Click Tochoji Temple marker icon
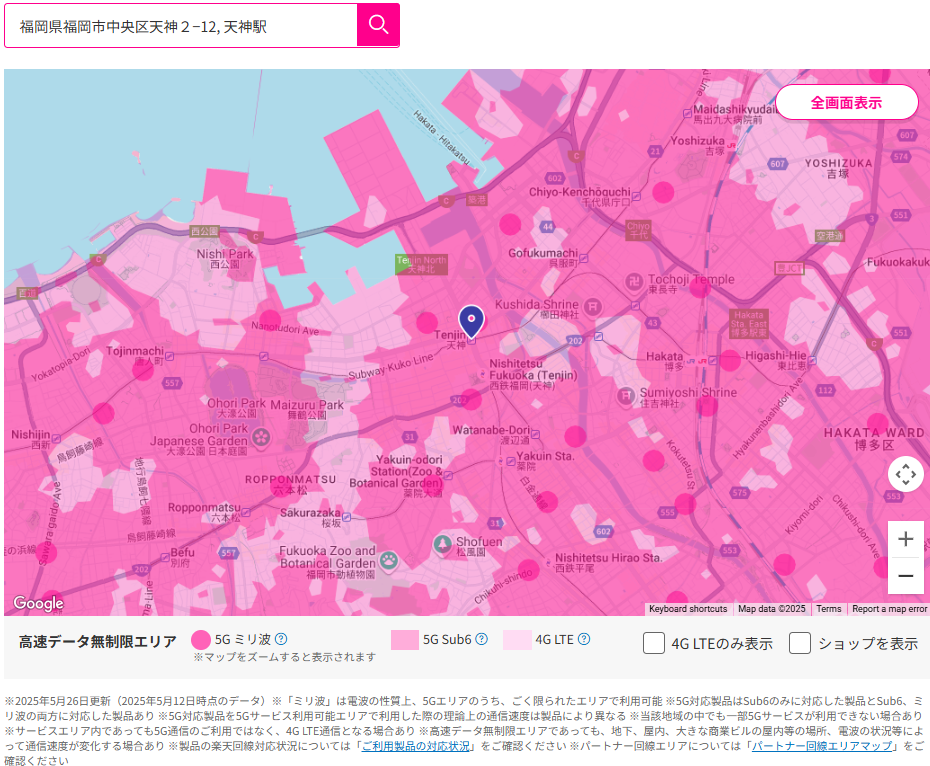This screenshot has width=930, height=766. coord(634,281)
